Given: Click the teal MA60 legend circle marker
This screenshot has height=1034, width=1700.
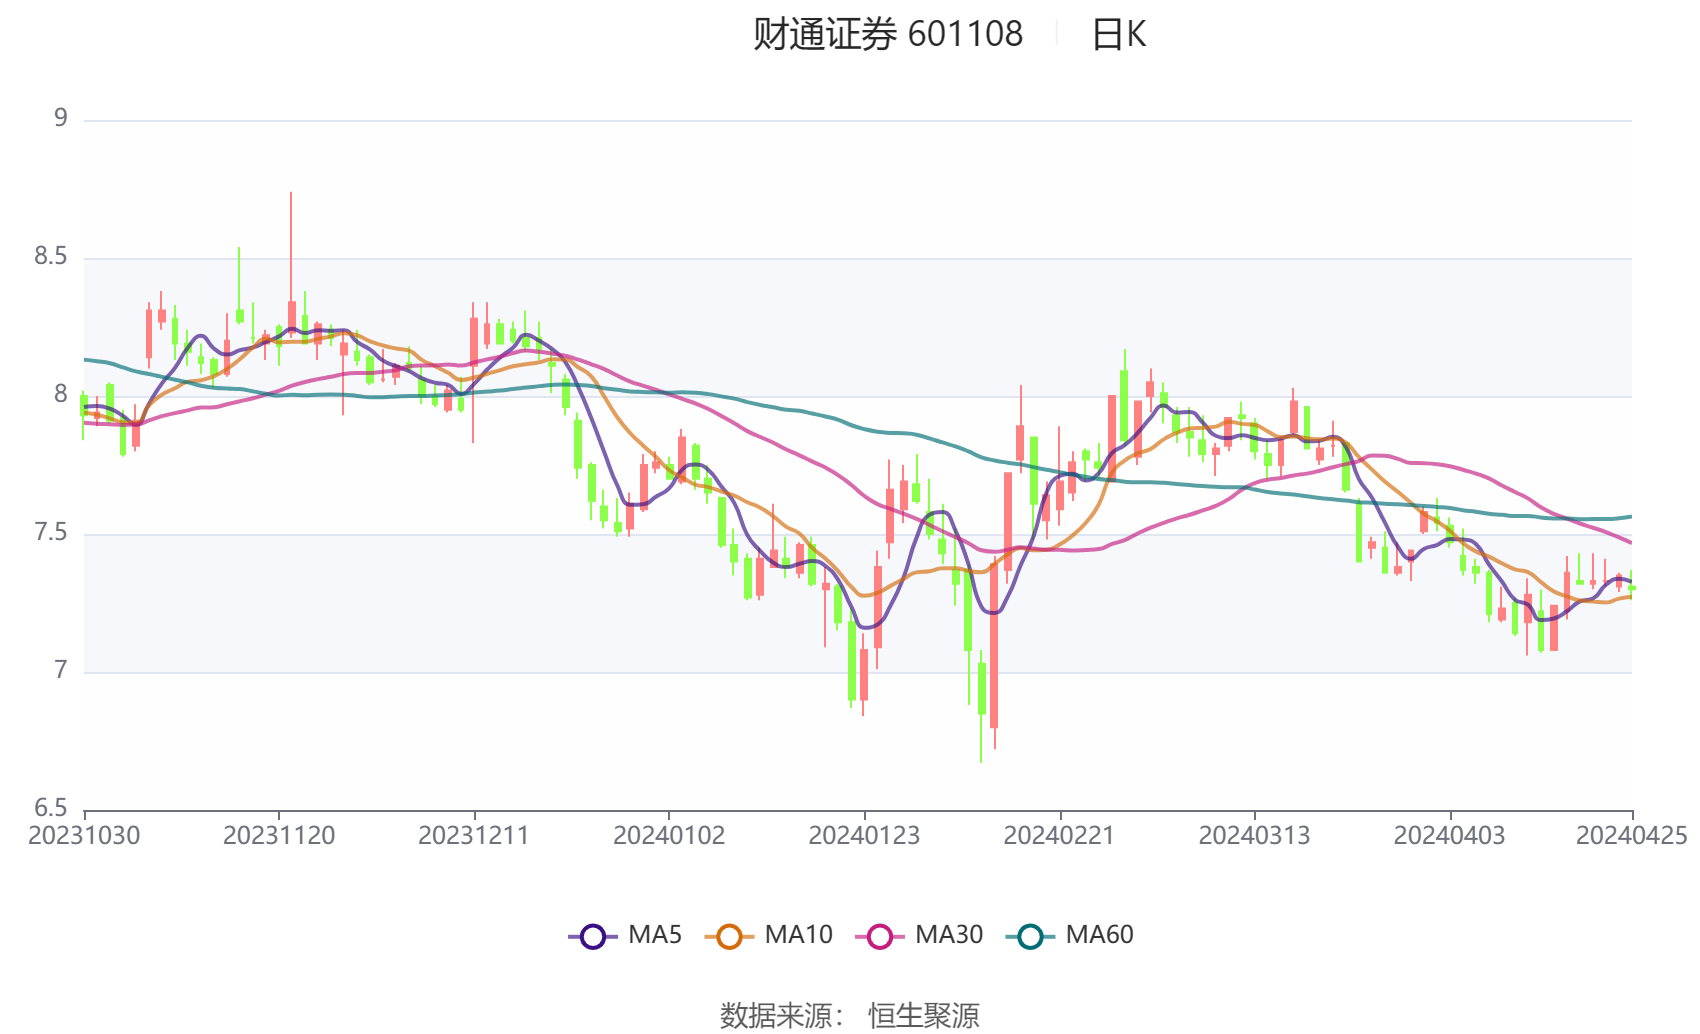Looking at the screenshot, I should tap(1030, 937).
